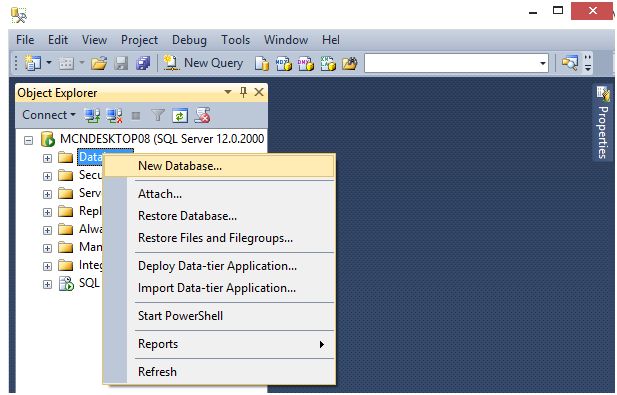This screenshot has height=395, width=617.
Task: Click the Analysis Services DMX Query icon
Action: [306, 63]
